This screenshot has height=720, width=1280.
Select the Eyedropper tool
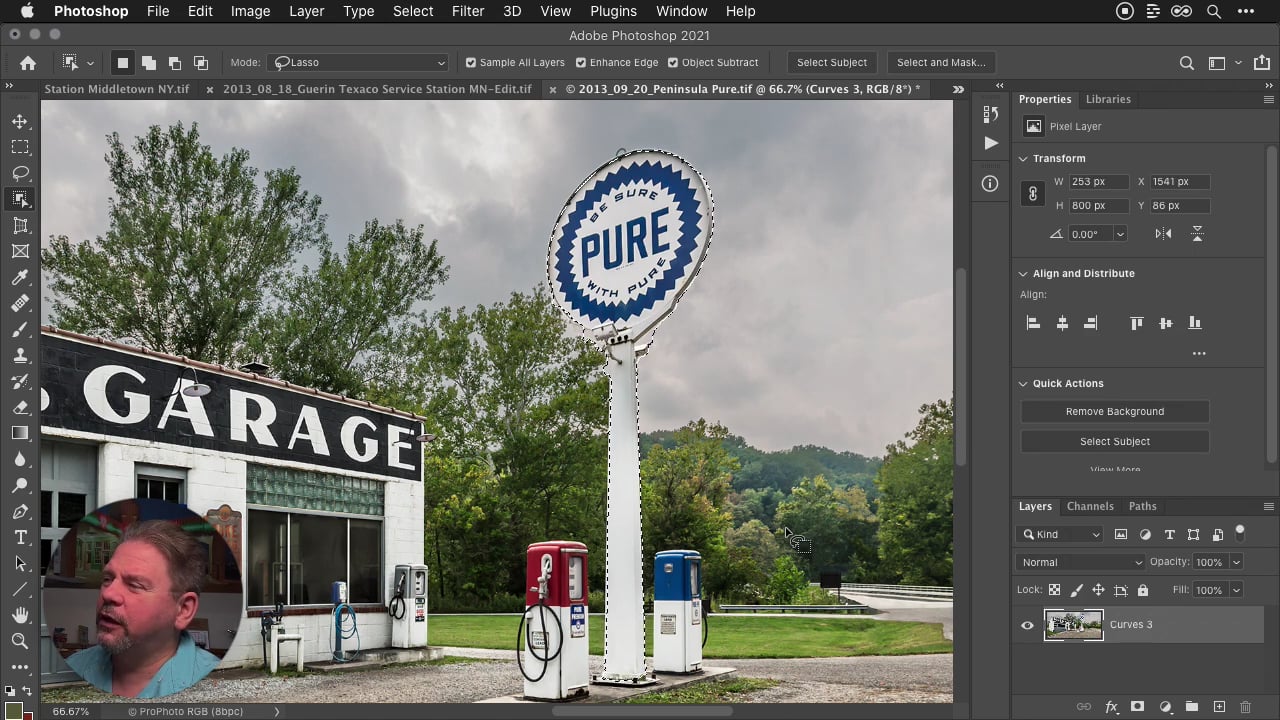coord(20,278)
